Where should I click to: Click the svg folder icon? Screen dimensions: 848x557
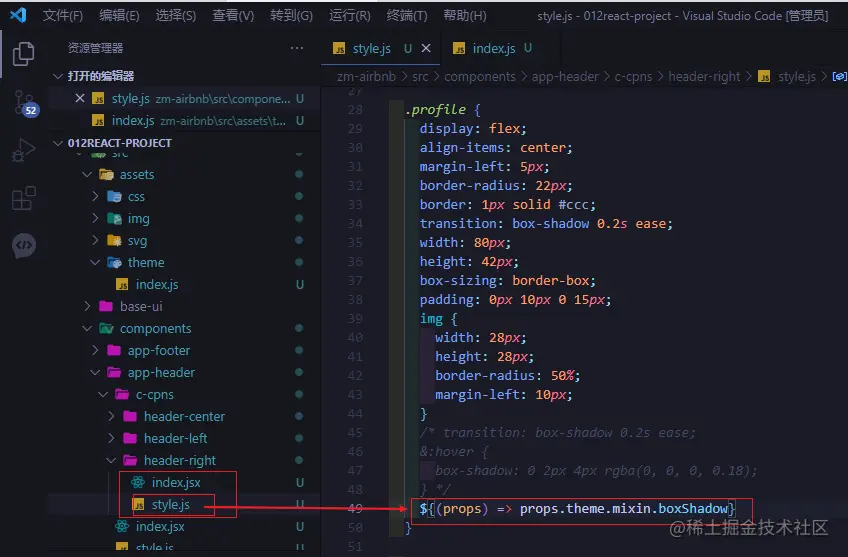114,240
